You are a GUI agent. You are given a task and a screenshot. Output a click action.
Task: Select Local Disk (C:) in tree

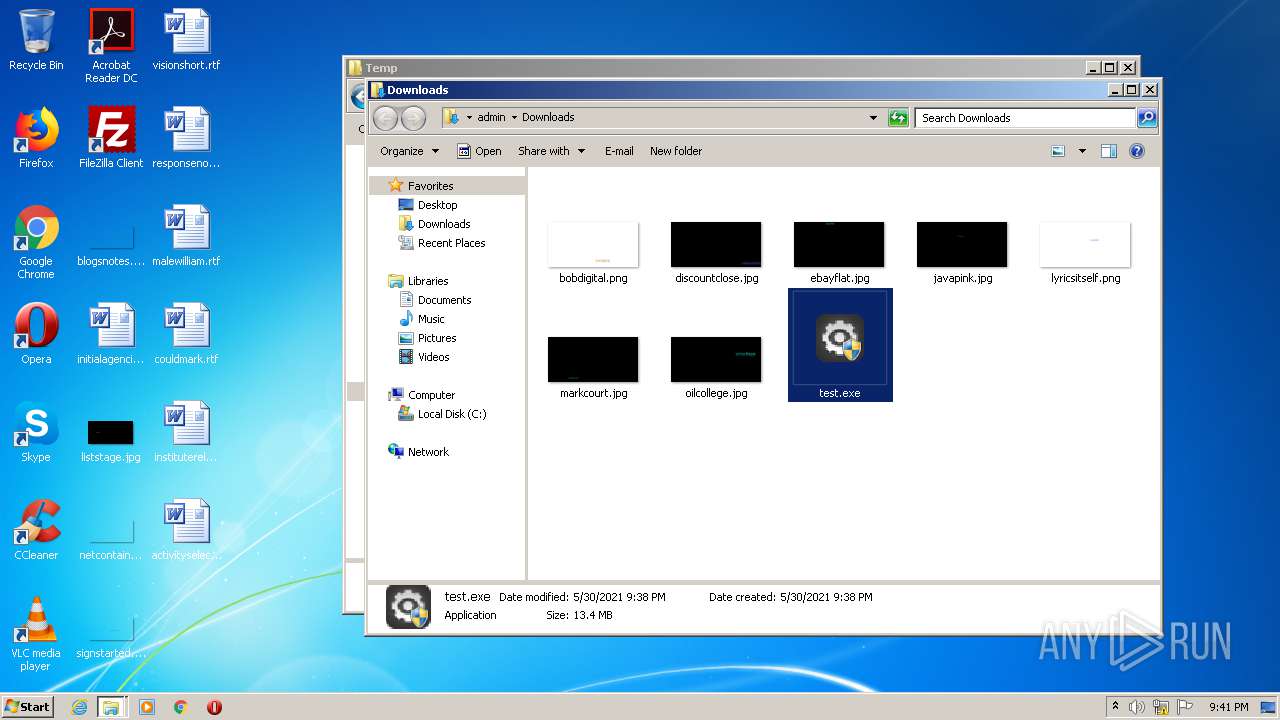(x=442, y=414)
